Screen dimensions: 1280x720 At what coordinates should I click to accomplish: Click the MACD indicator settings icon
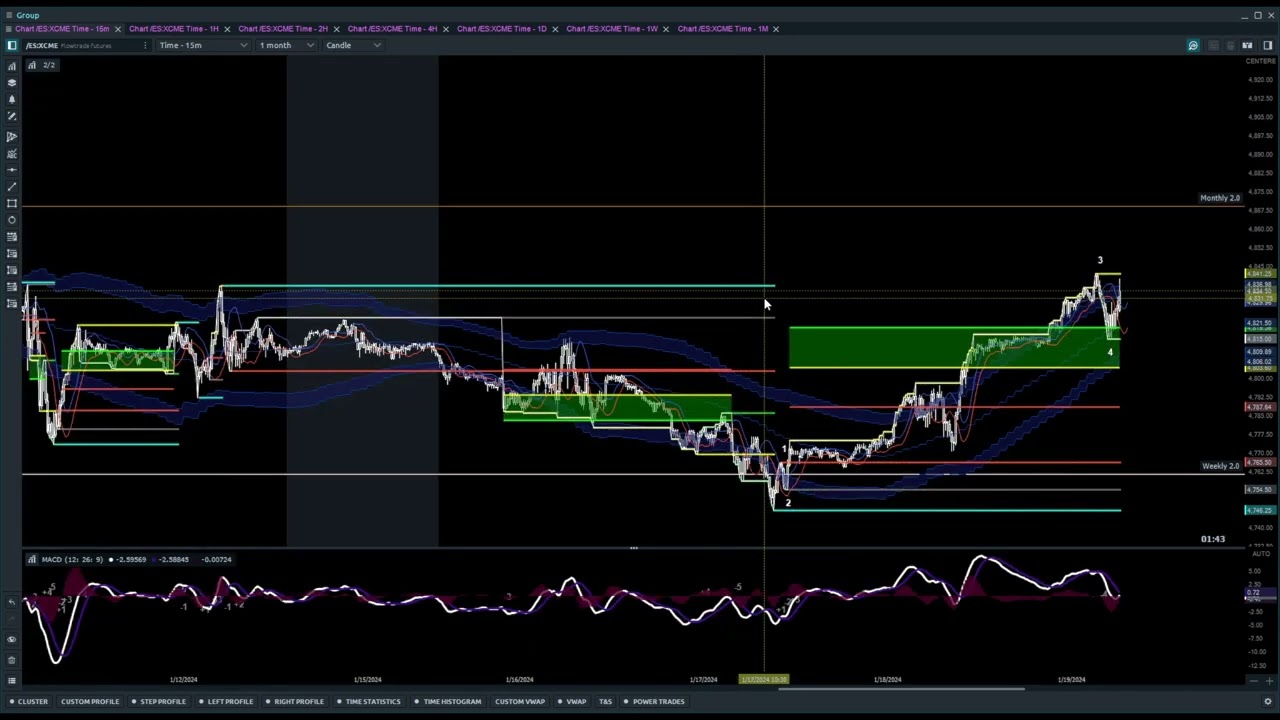[32, 560]
